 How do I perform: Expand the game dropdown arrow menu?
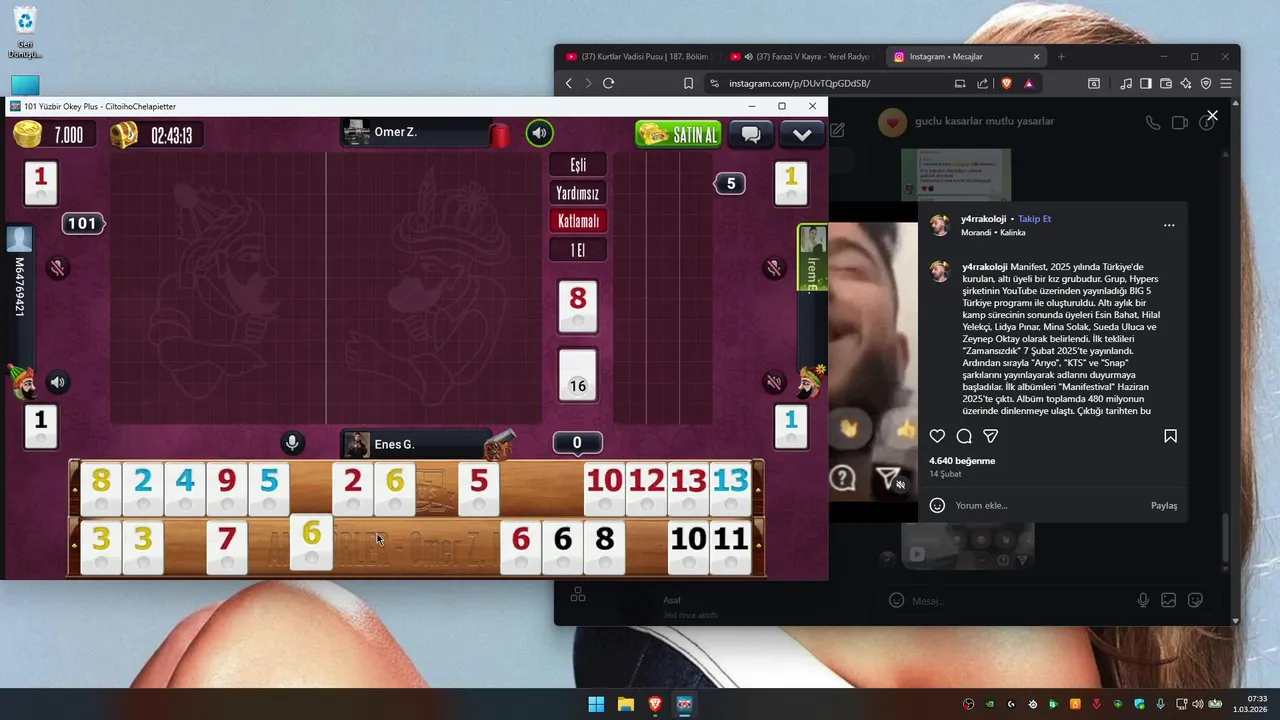[802, 134]
